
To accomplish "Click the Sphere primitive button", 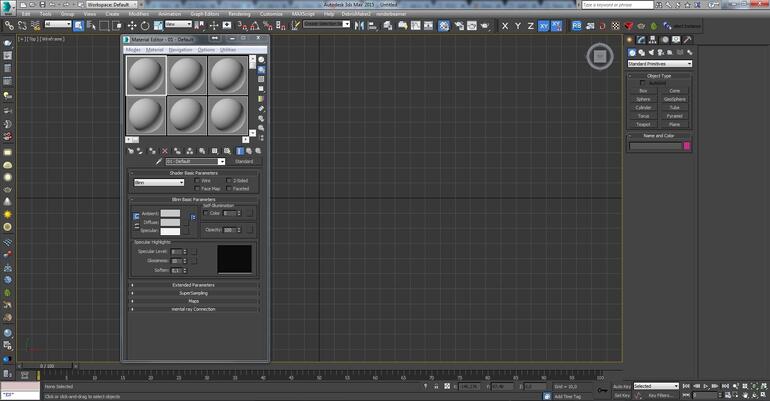I will 643,99.
